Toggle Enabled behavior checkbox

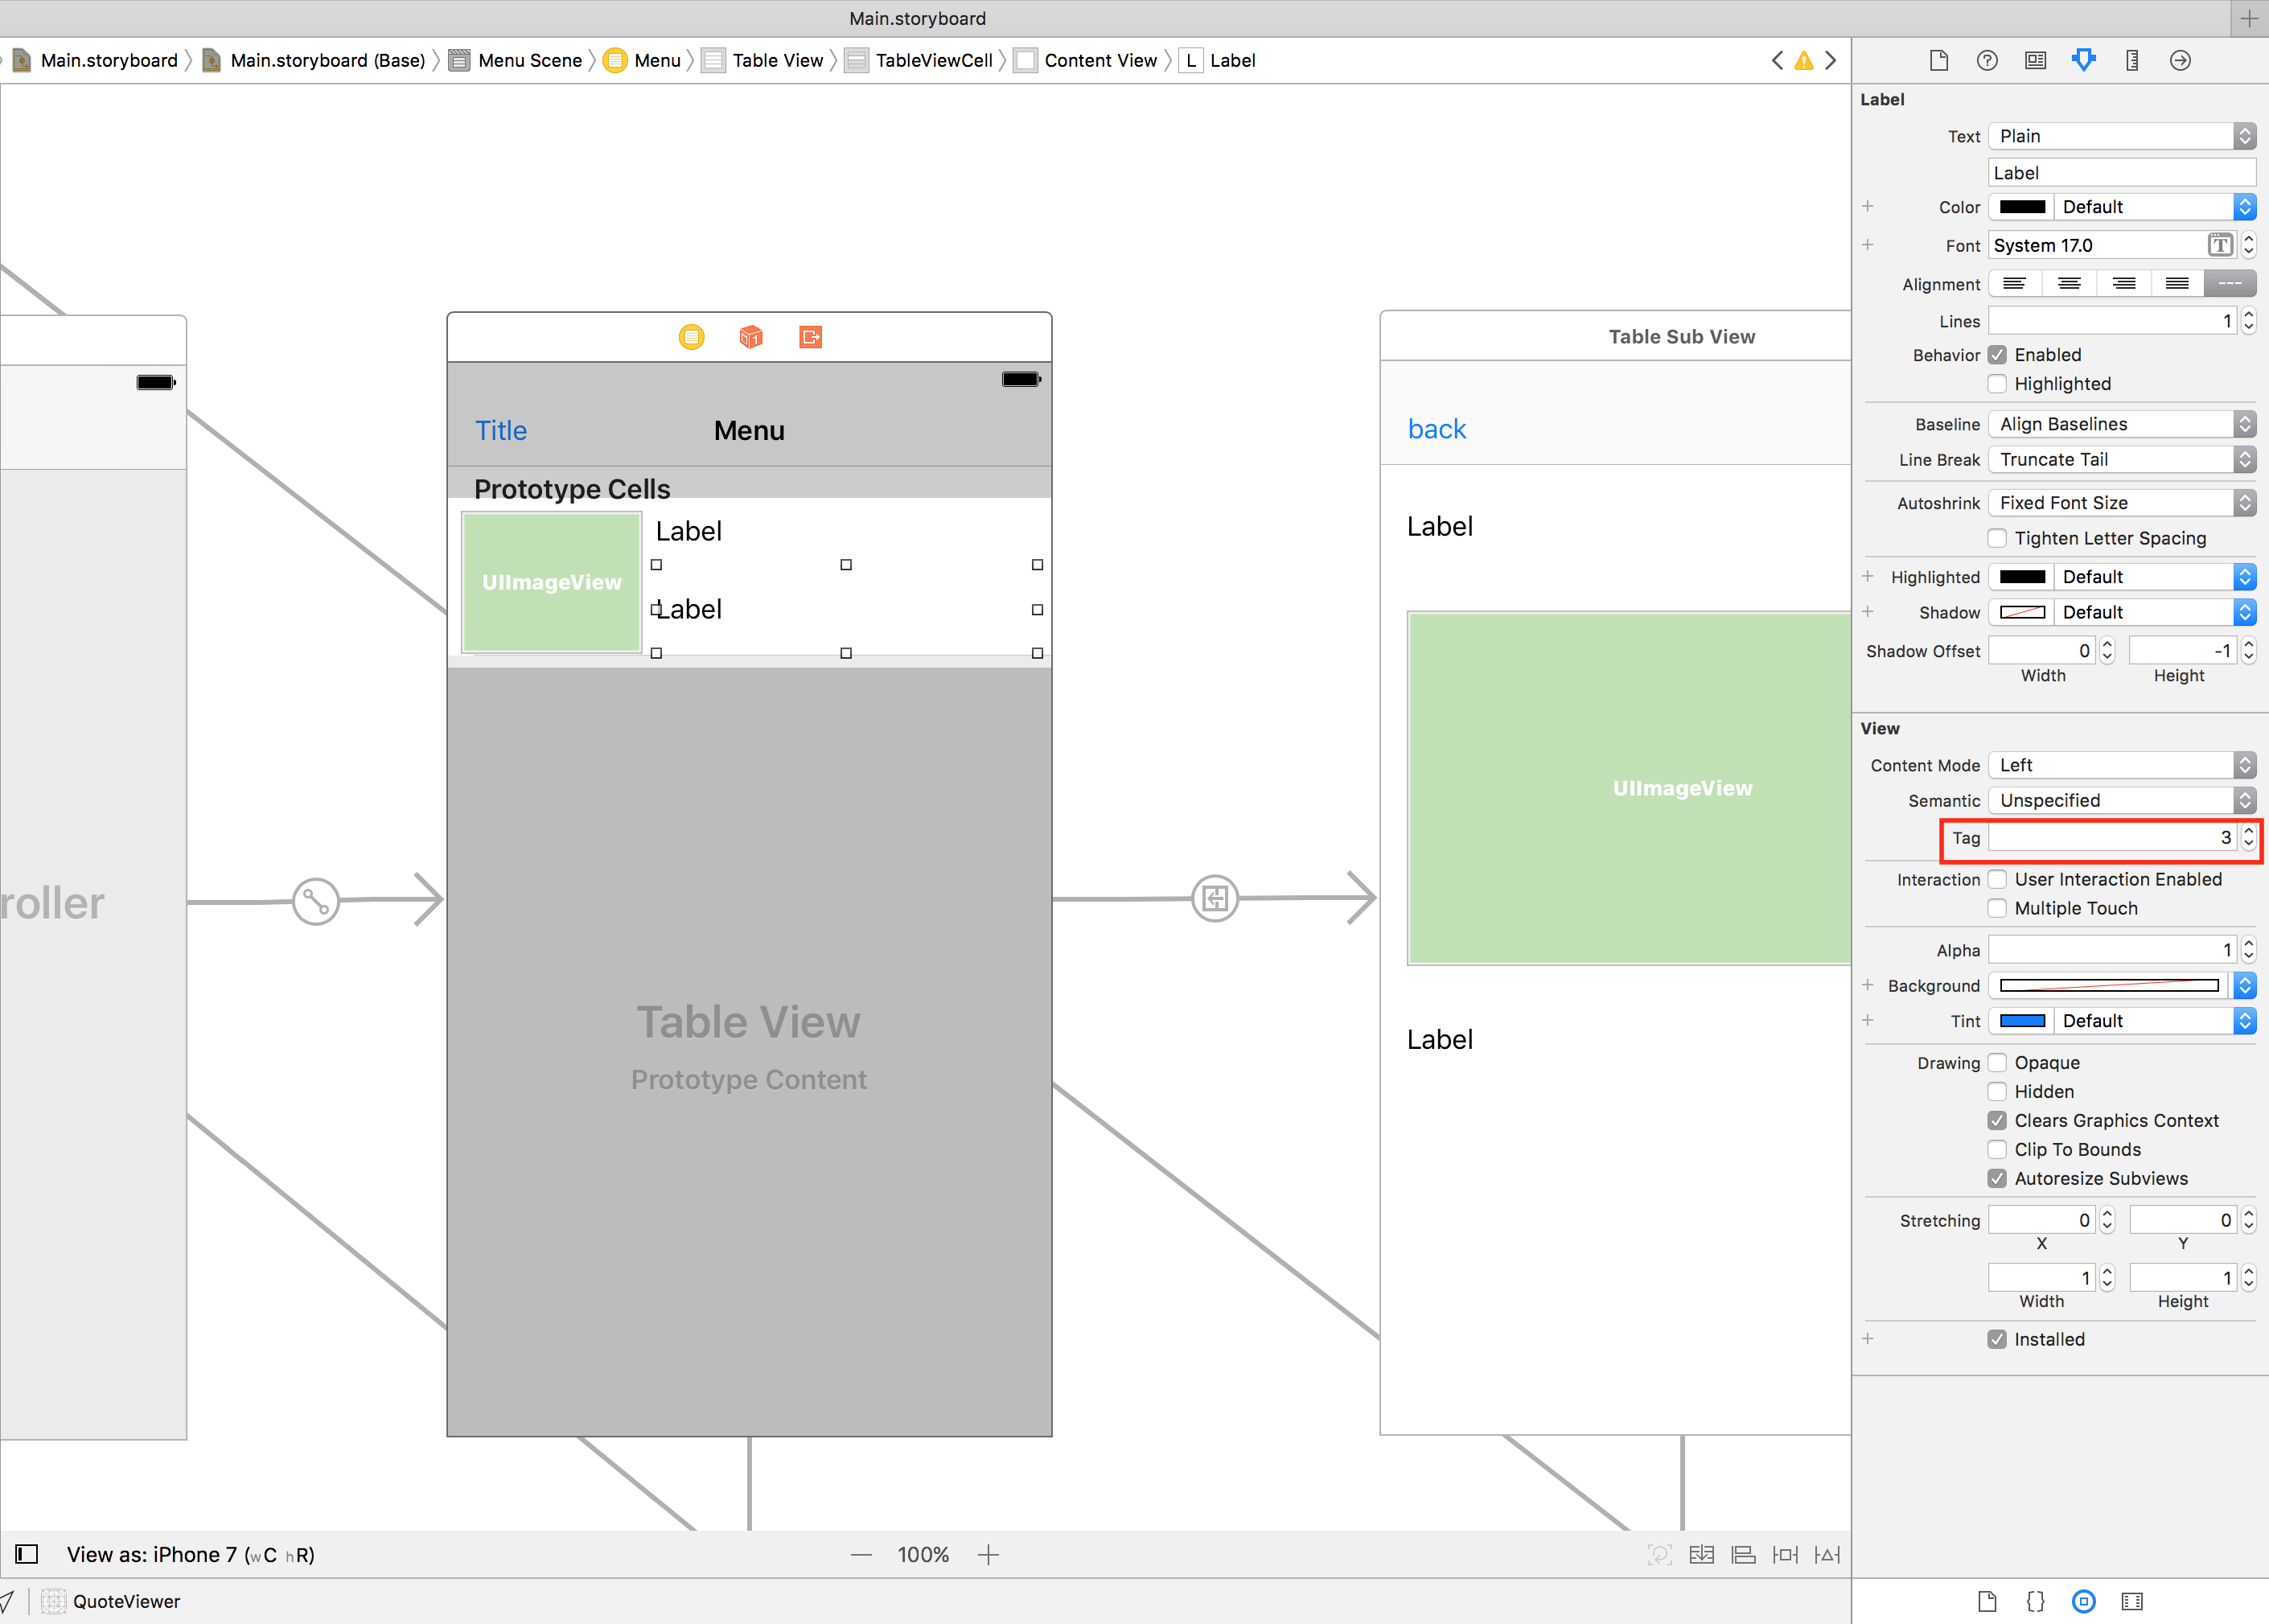coord(1997,355)
